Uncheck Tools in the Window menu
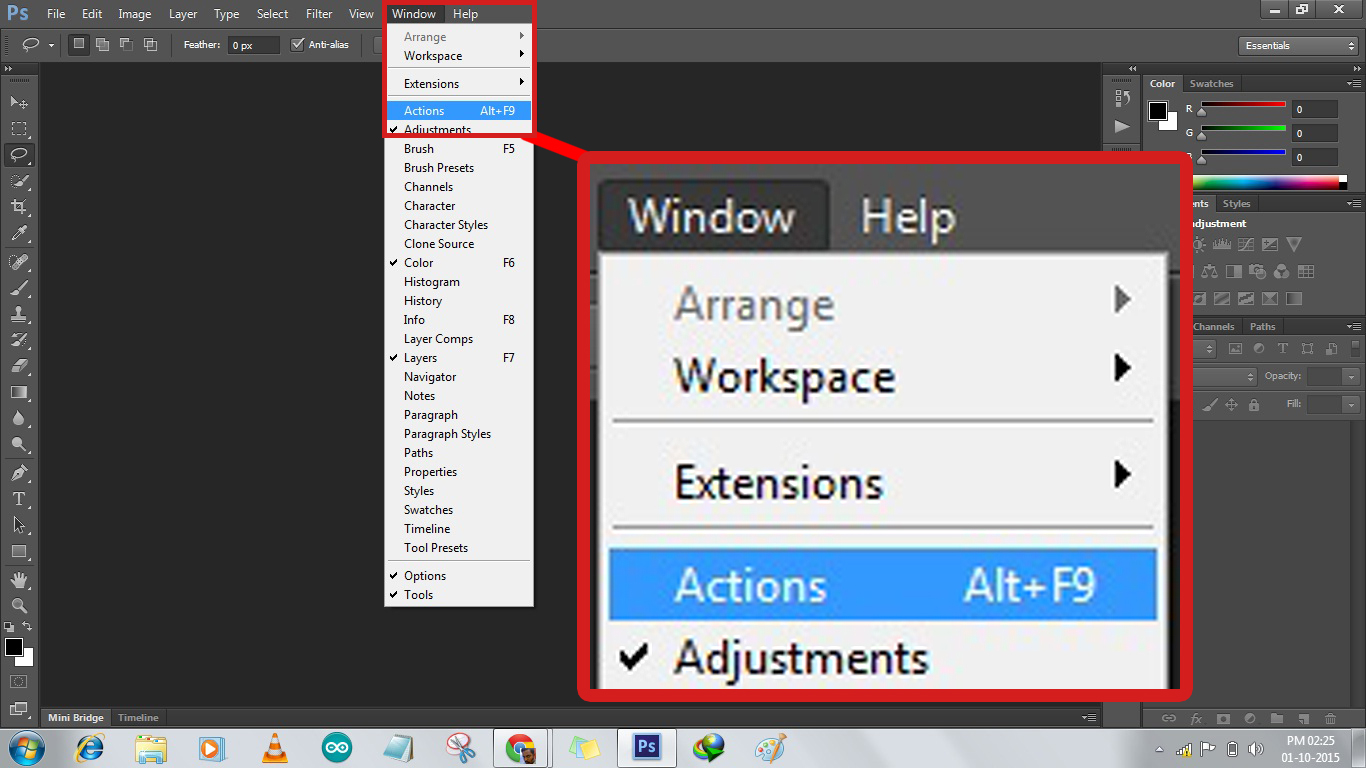Screen dimensions: 1366x768 [459, 595]
